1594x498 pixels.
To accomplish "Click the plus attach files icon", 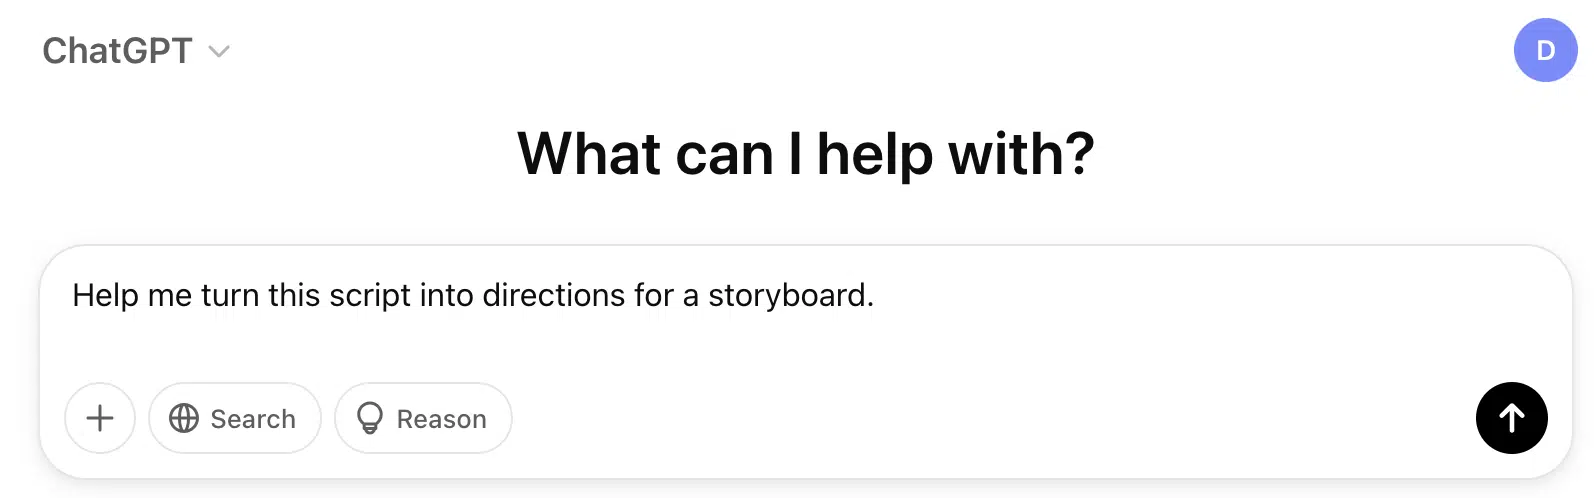I will tap(100, 418).
